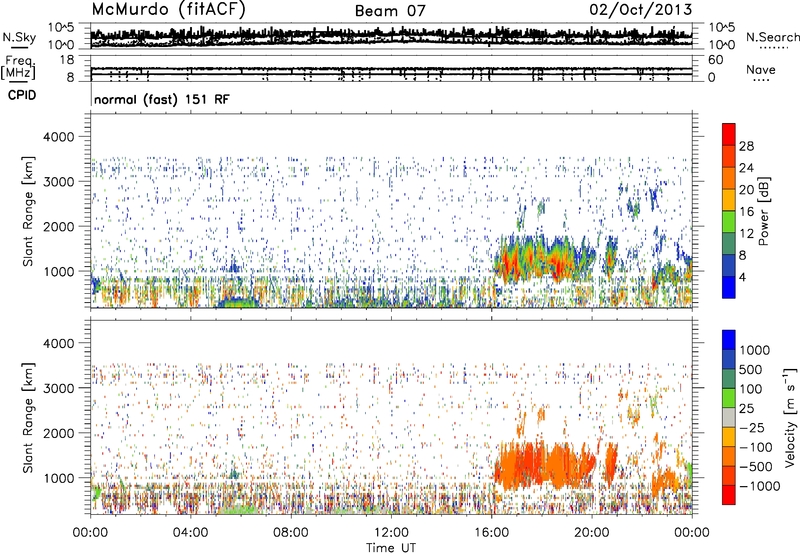Click the '18' frequency axis tick label

67,60
